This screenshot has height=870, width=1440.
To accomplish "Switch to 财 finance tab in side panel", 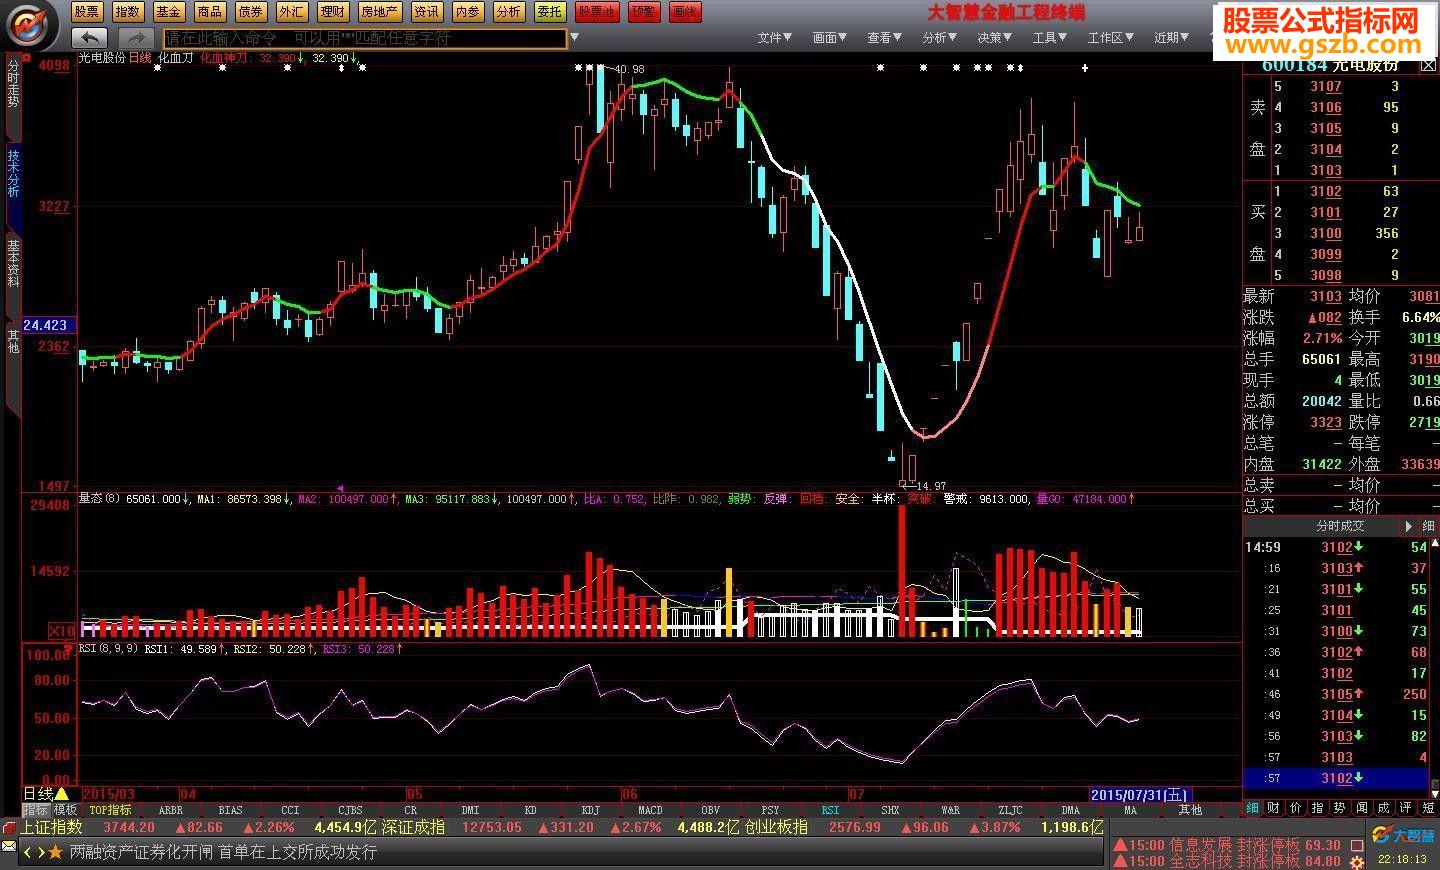I will (x=1274, y=808).
